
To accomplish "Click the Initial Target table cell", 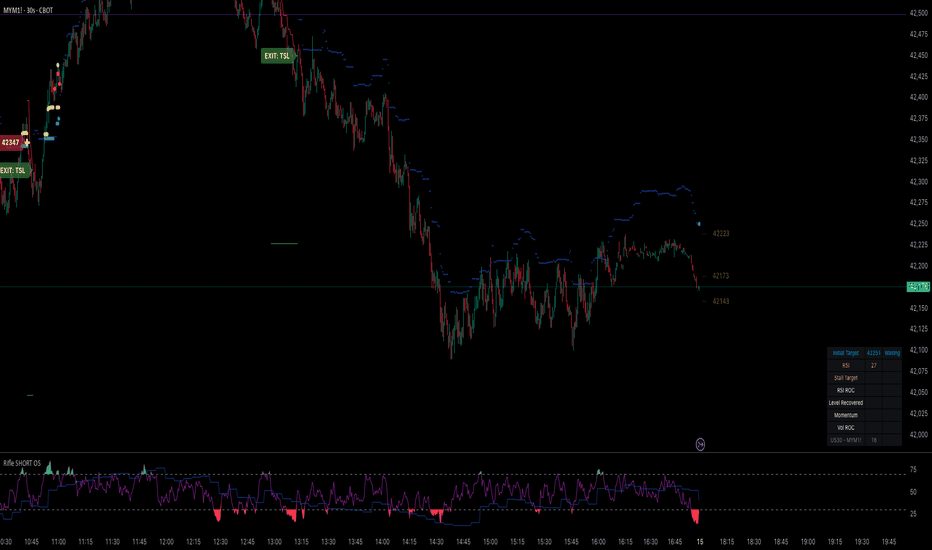I will (x=846, y=353).
